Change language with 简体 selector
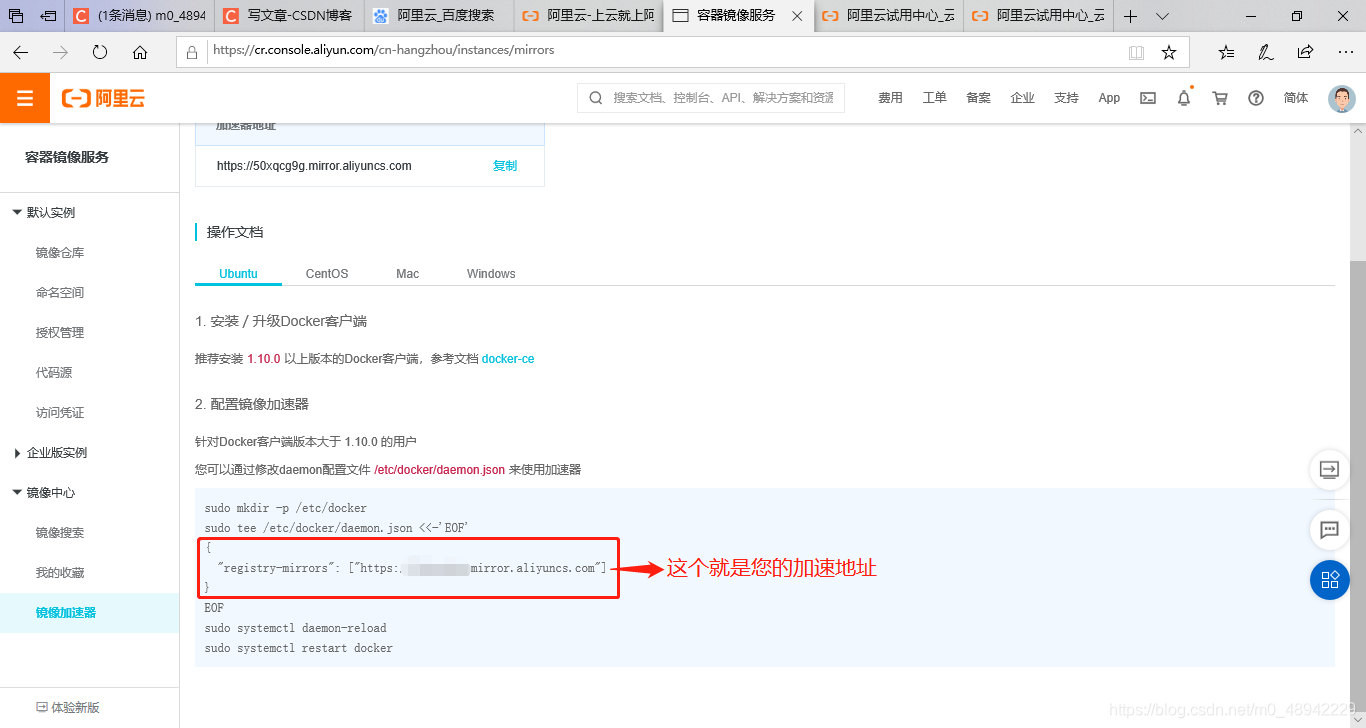Viewport: 1366px width, 728px height. pos(1296,98)
